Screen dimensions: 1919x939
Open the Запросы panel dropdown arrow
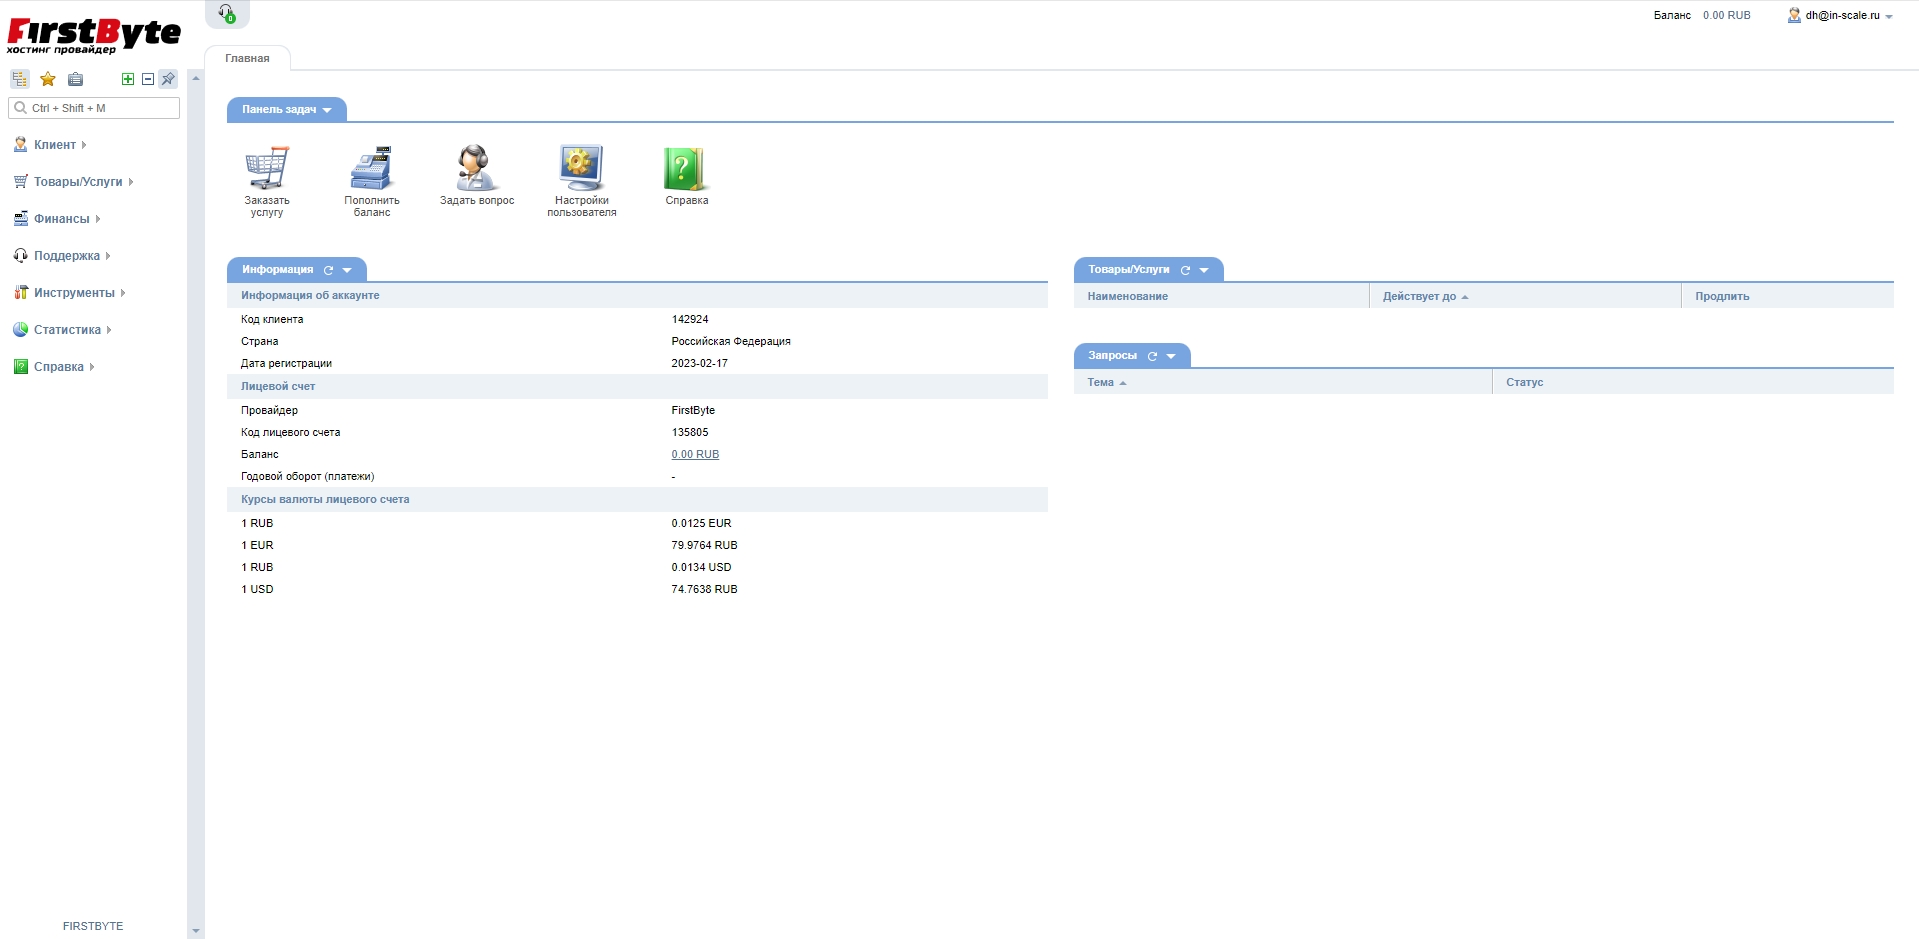(1171, 356)
